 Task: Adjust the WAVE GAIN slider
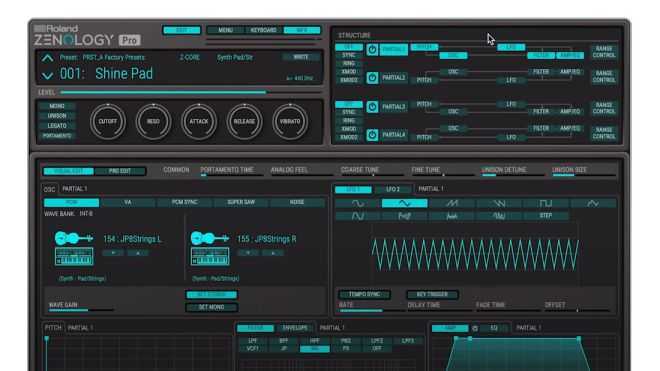coord(81,310)
